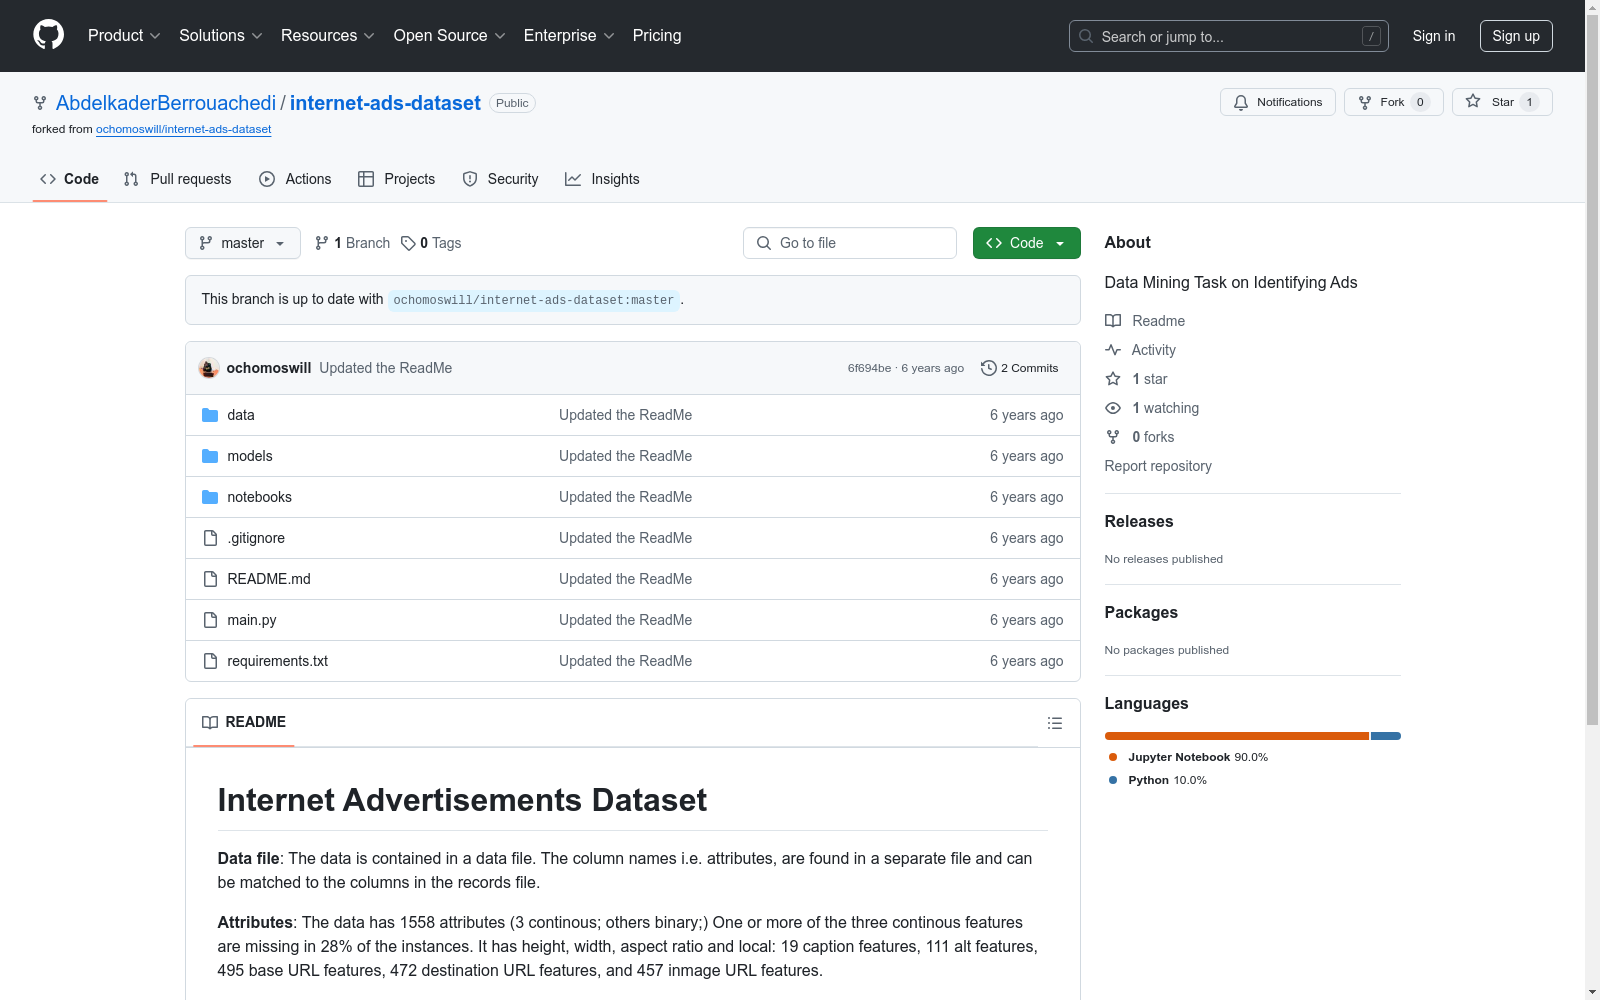Expand the Enterprise menu

(569, 35)
